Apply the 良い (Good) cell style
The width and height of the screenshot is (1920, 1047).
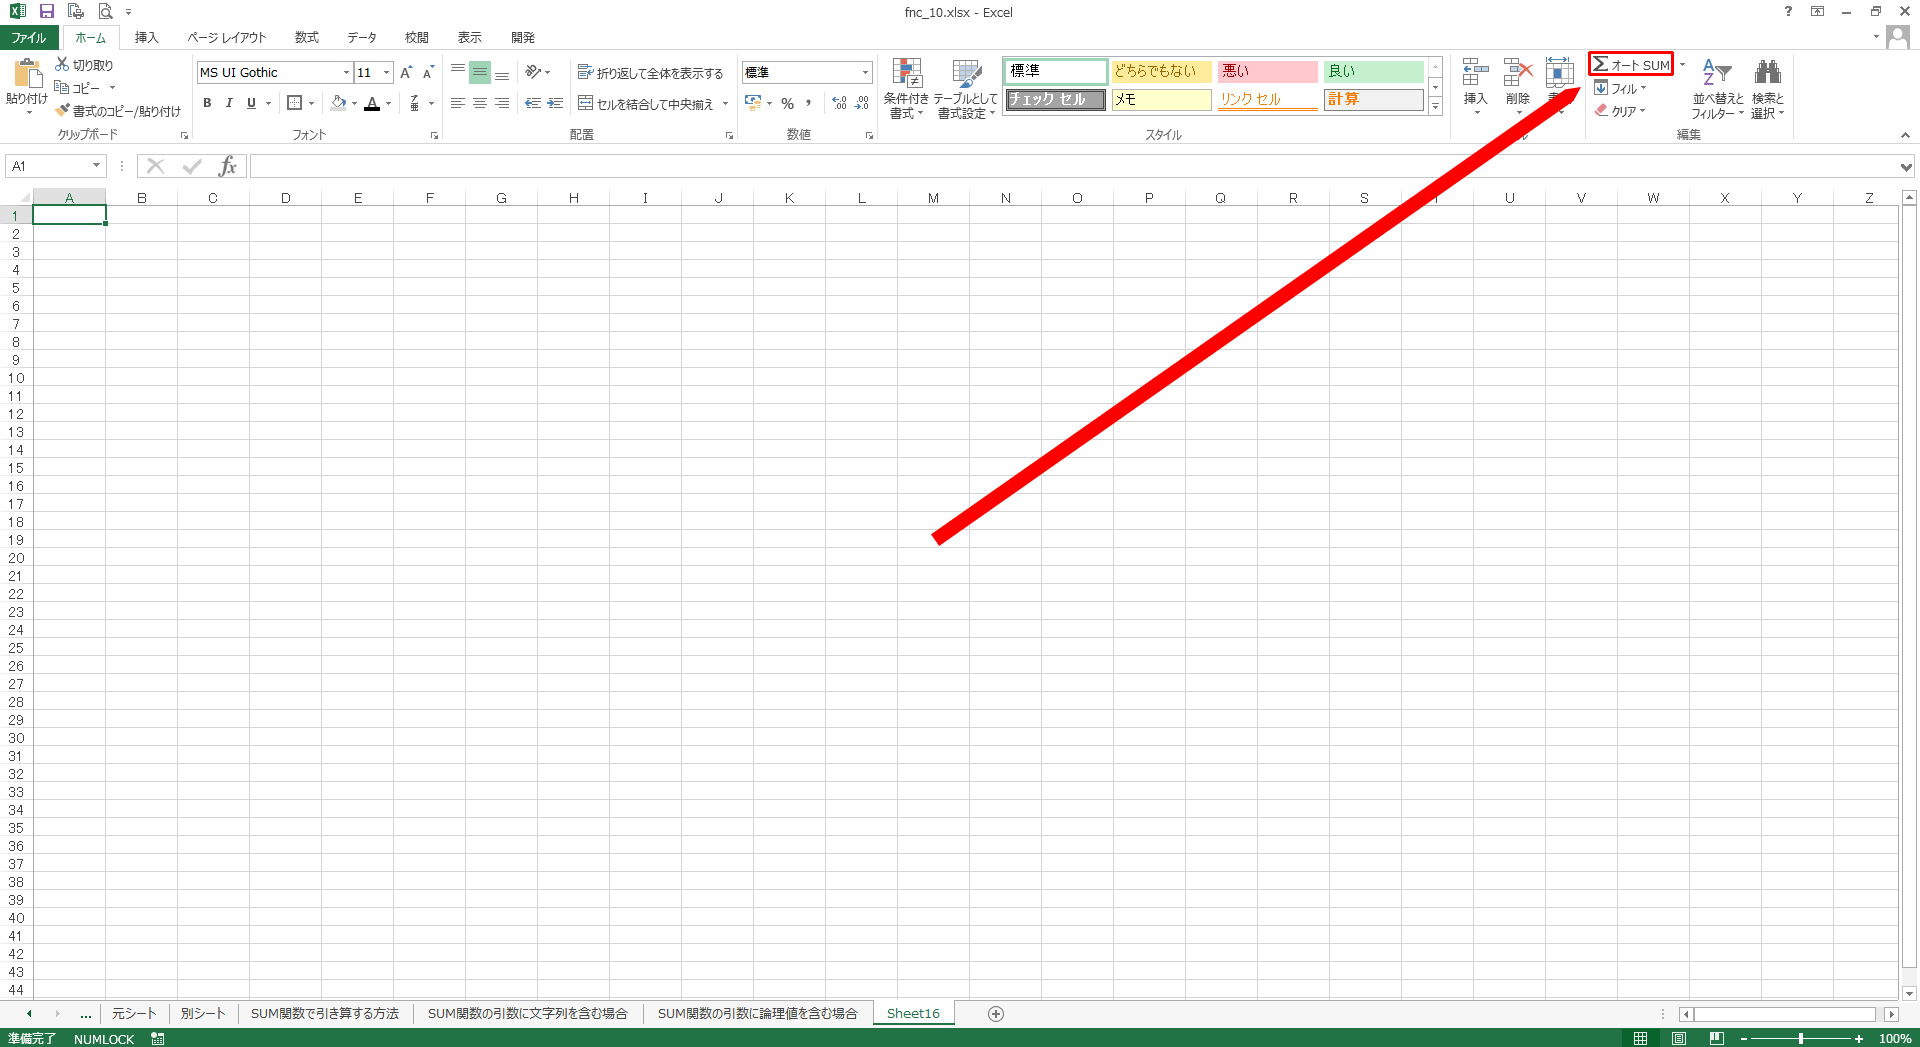pyautogui.click(x=1373, y=71)
